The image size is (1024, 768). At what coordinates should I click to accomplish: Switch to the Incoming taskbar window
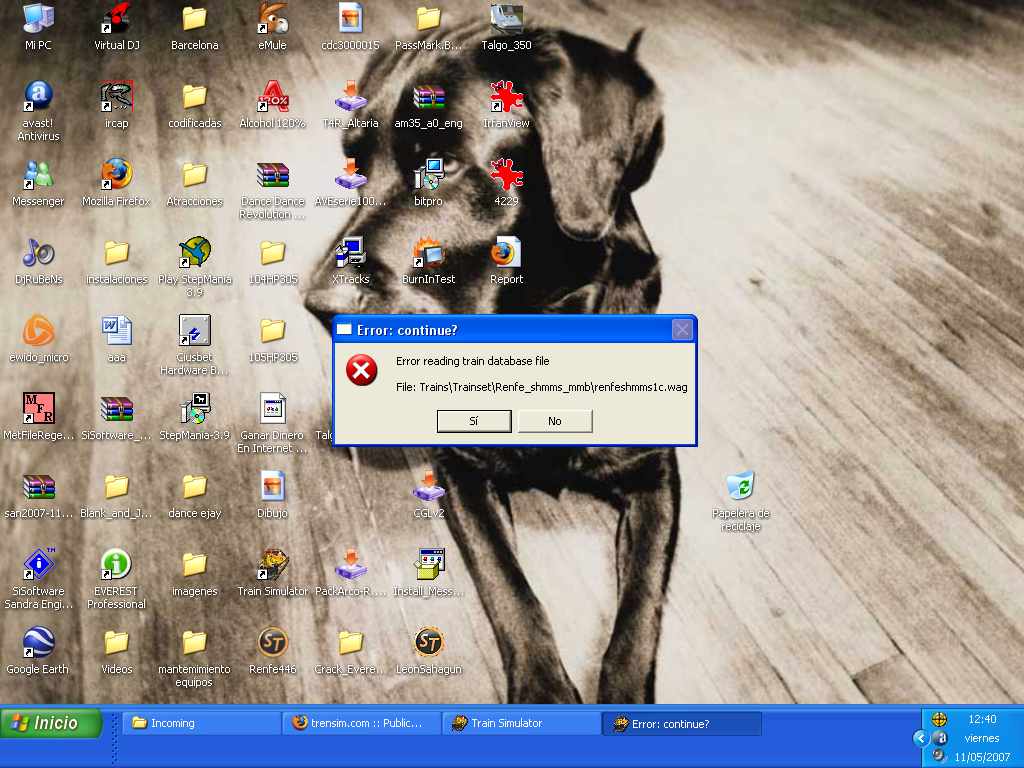click(x=201, y=723)
